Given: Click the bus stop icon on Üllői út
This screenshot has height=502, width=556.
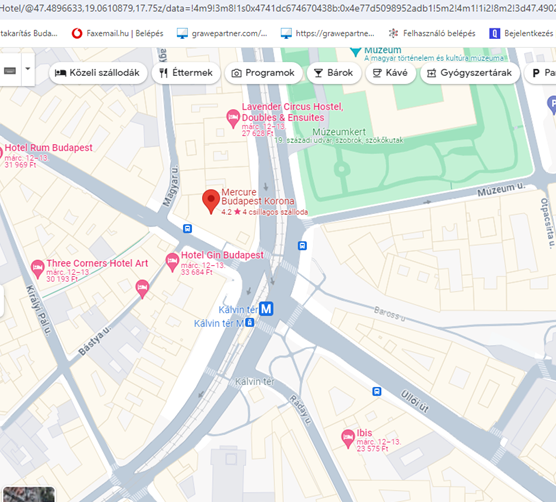Looking at the screenshot, I should (377, 391).
